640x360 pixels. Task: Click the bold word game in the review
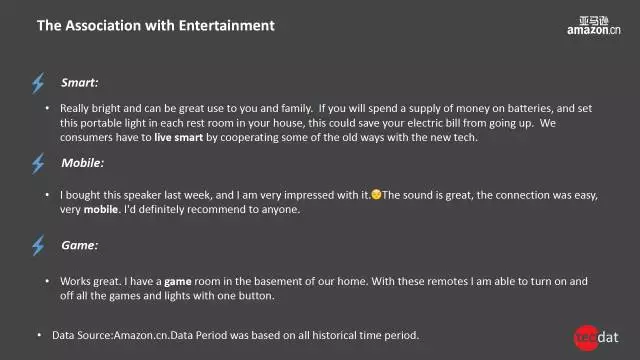178,282
